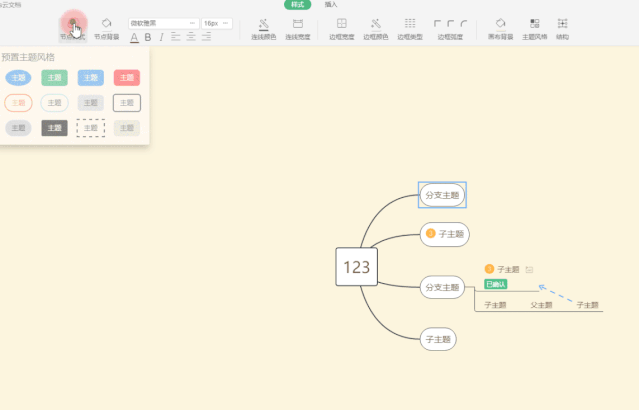This screenshot has width=639, height=410.
Task: Align node text to the left
Action: coord(176,37)
